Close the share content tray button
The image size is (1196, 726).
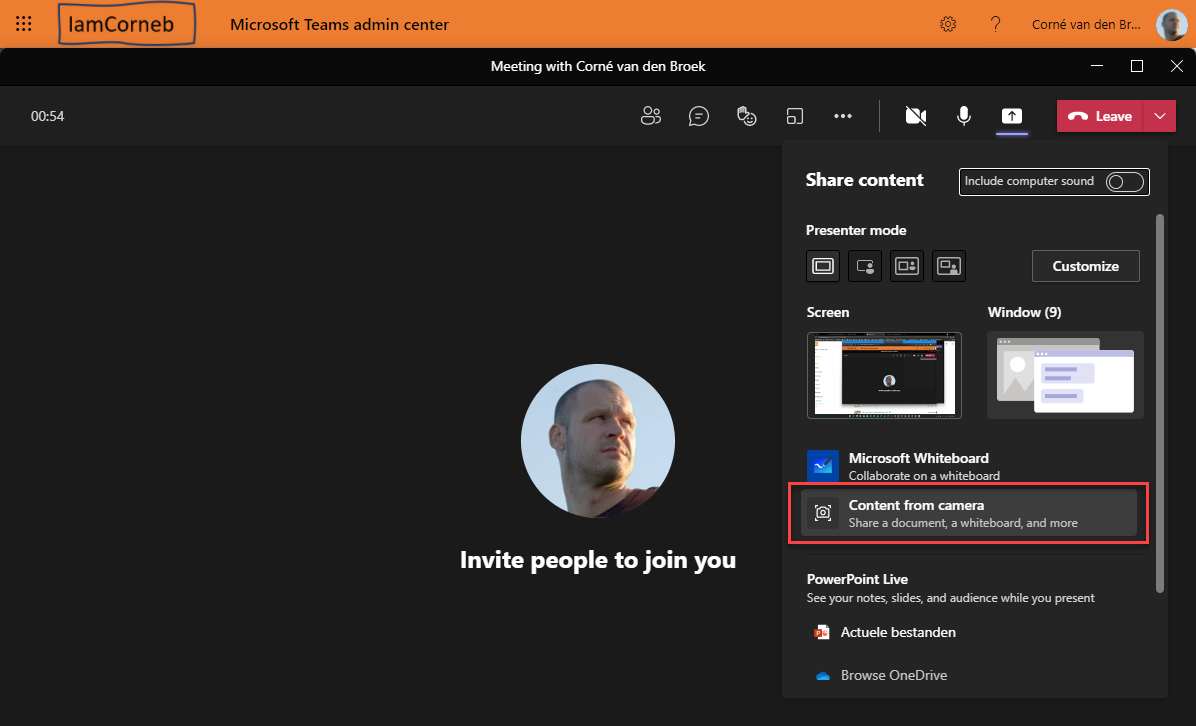[1011, 116]
